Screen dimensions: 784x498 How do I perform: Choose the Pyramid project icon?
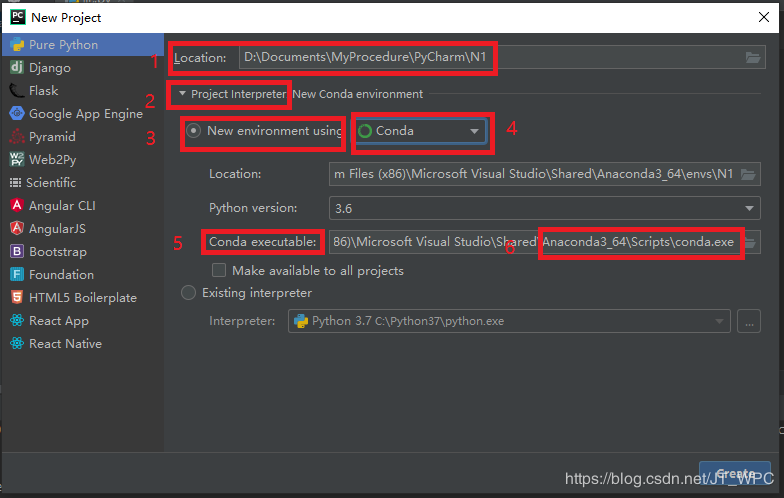pos(17,136)
